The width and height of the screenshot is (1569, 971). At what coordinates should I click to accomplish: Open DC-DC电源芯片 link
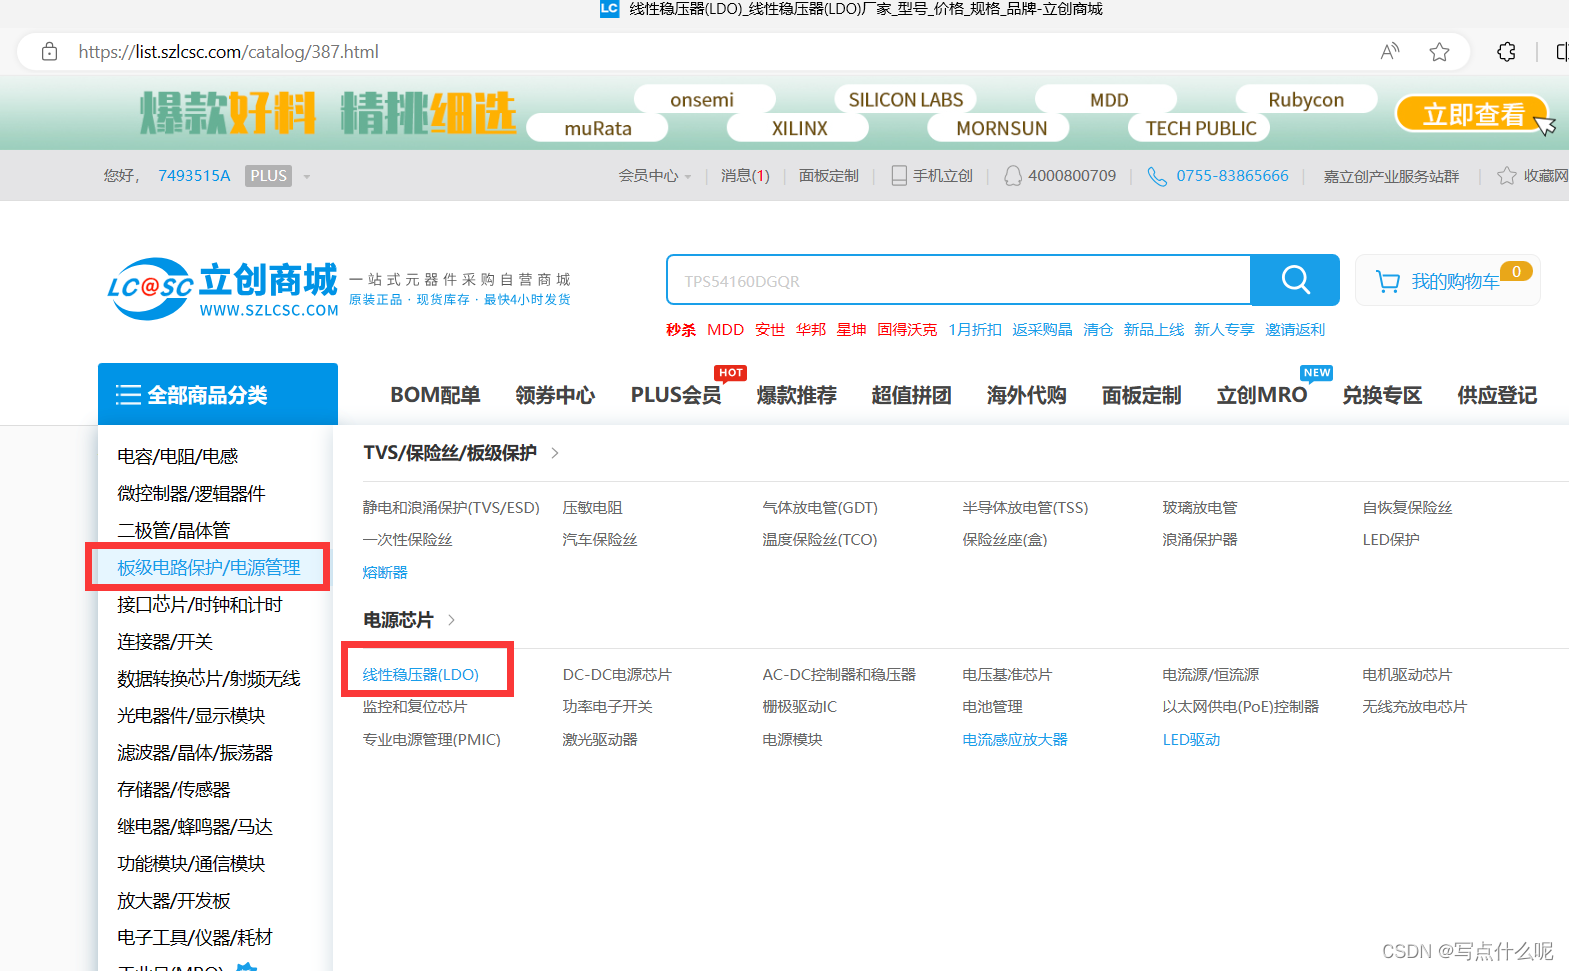[617, 675]
